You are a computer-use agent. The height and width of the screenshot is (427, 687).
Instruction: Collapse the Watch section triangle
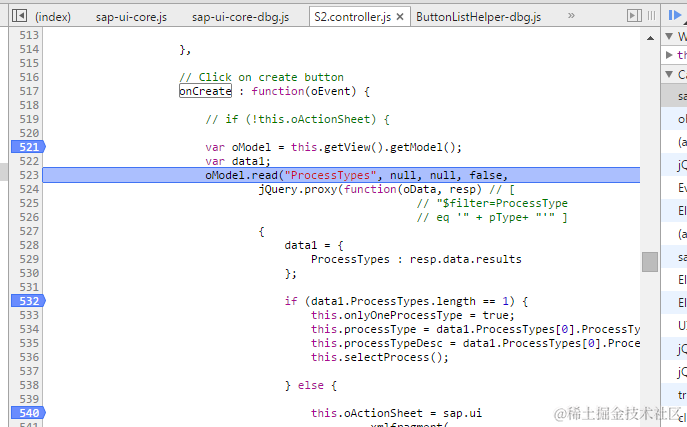coord(669,36)
